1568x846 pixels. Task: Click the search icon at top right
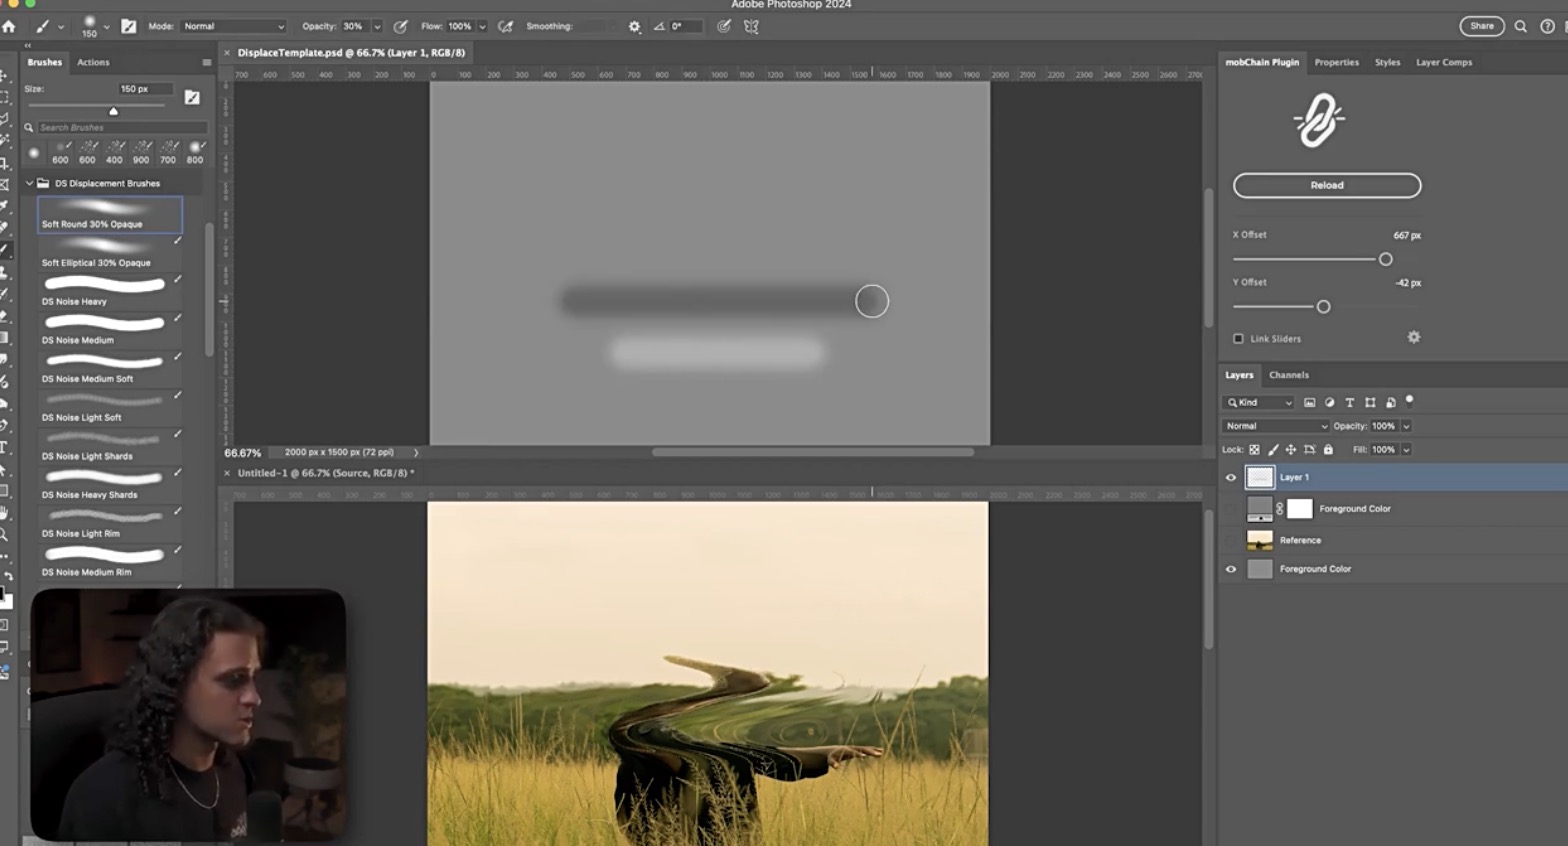(x=1520, y=27)
